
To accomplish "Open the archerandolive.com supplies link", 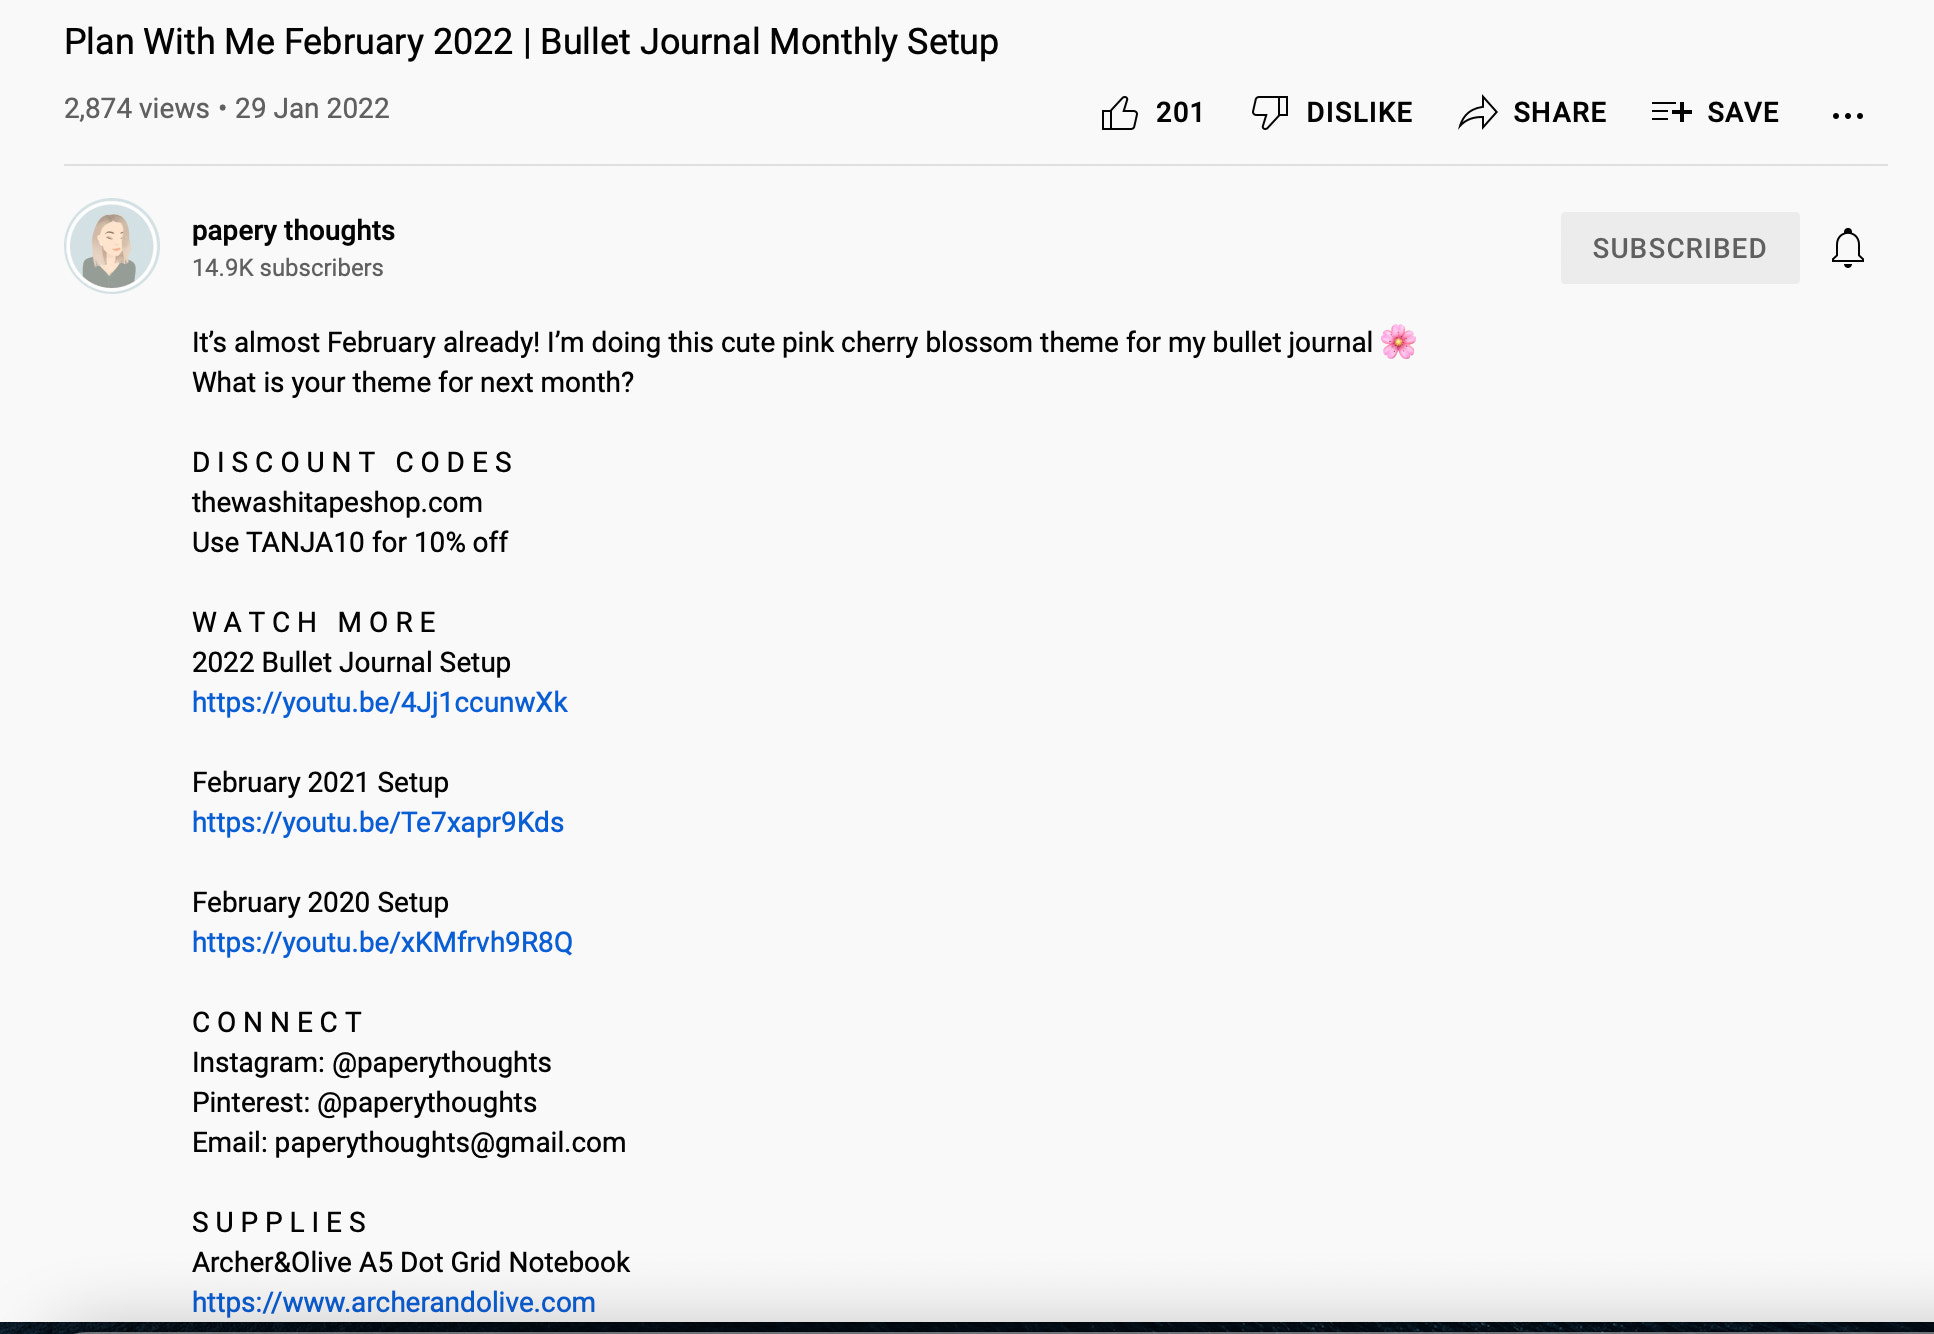I will click(x=393, y=1302).
